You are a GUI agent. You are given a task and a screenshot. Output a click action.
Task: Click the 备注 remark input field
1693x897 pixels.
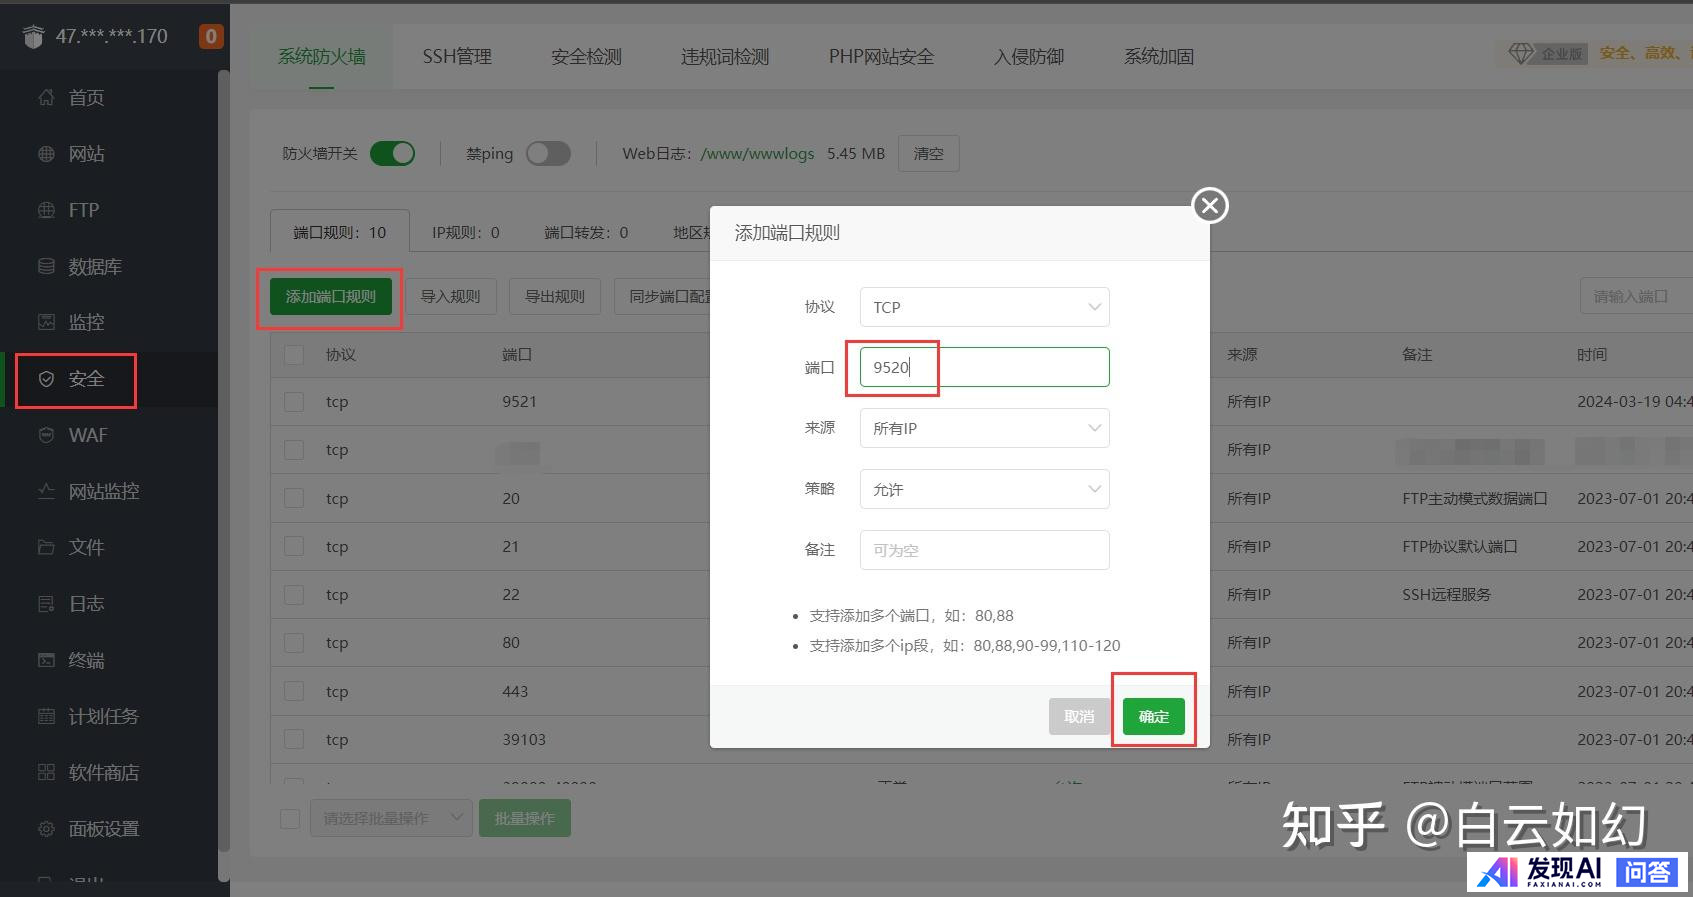(984, 550)
